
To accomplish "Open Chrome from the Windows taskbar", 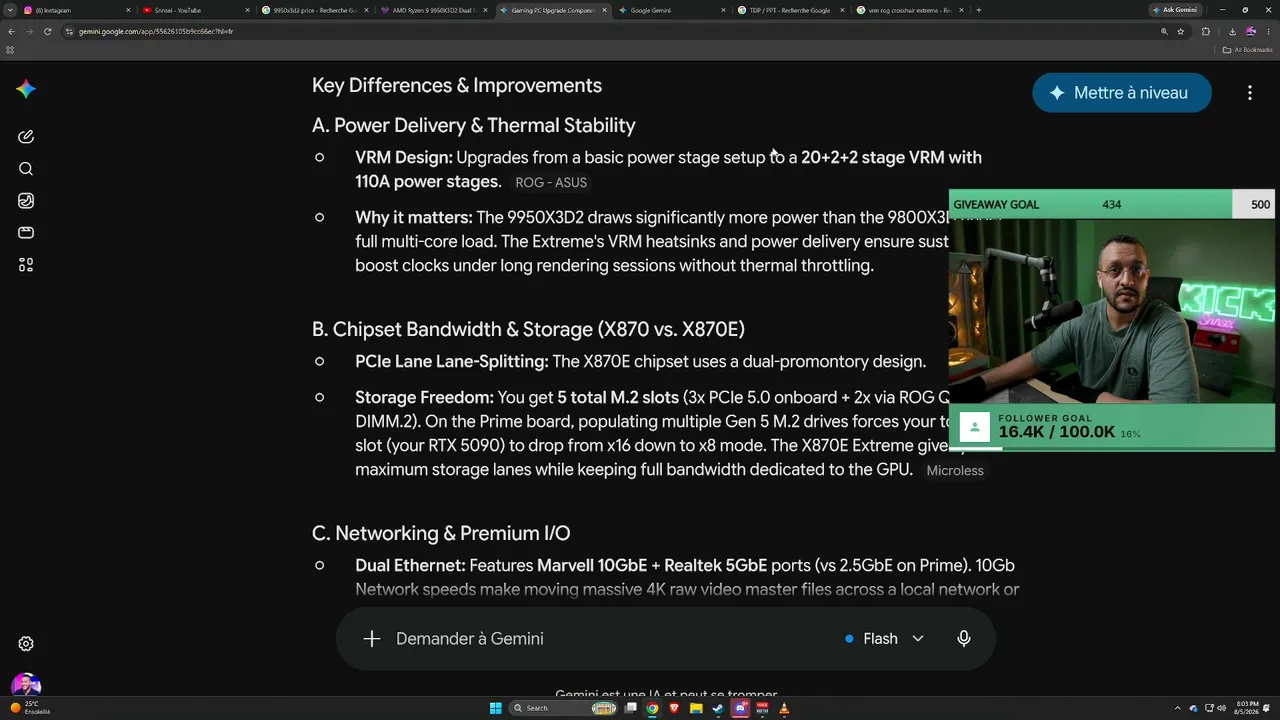I will [x=652, y=708].
